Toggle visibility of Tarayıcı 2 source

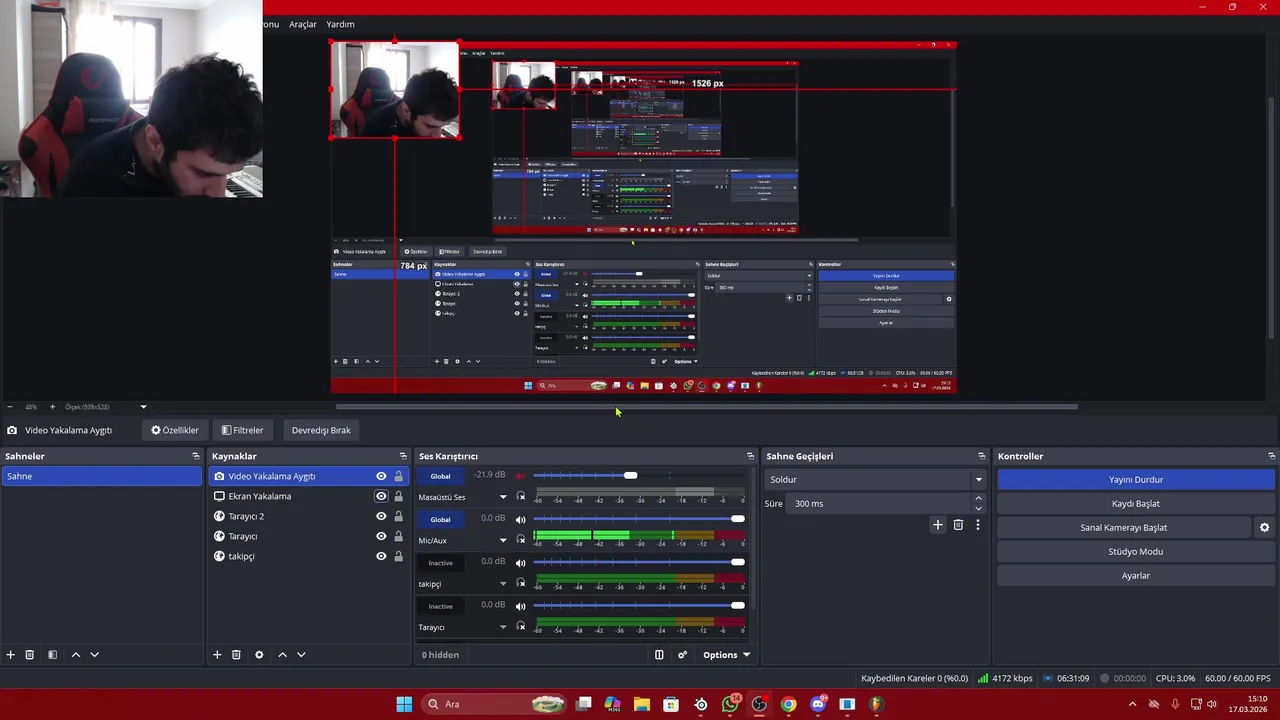point(381,516)
